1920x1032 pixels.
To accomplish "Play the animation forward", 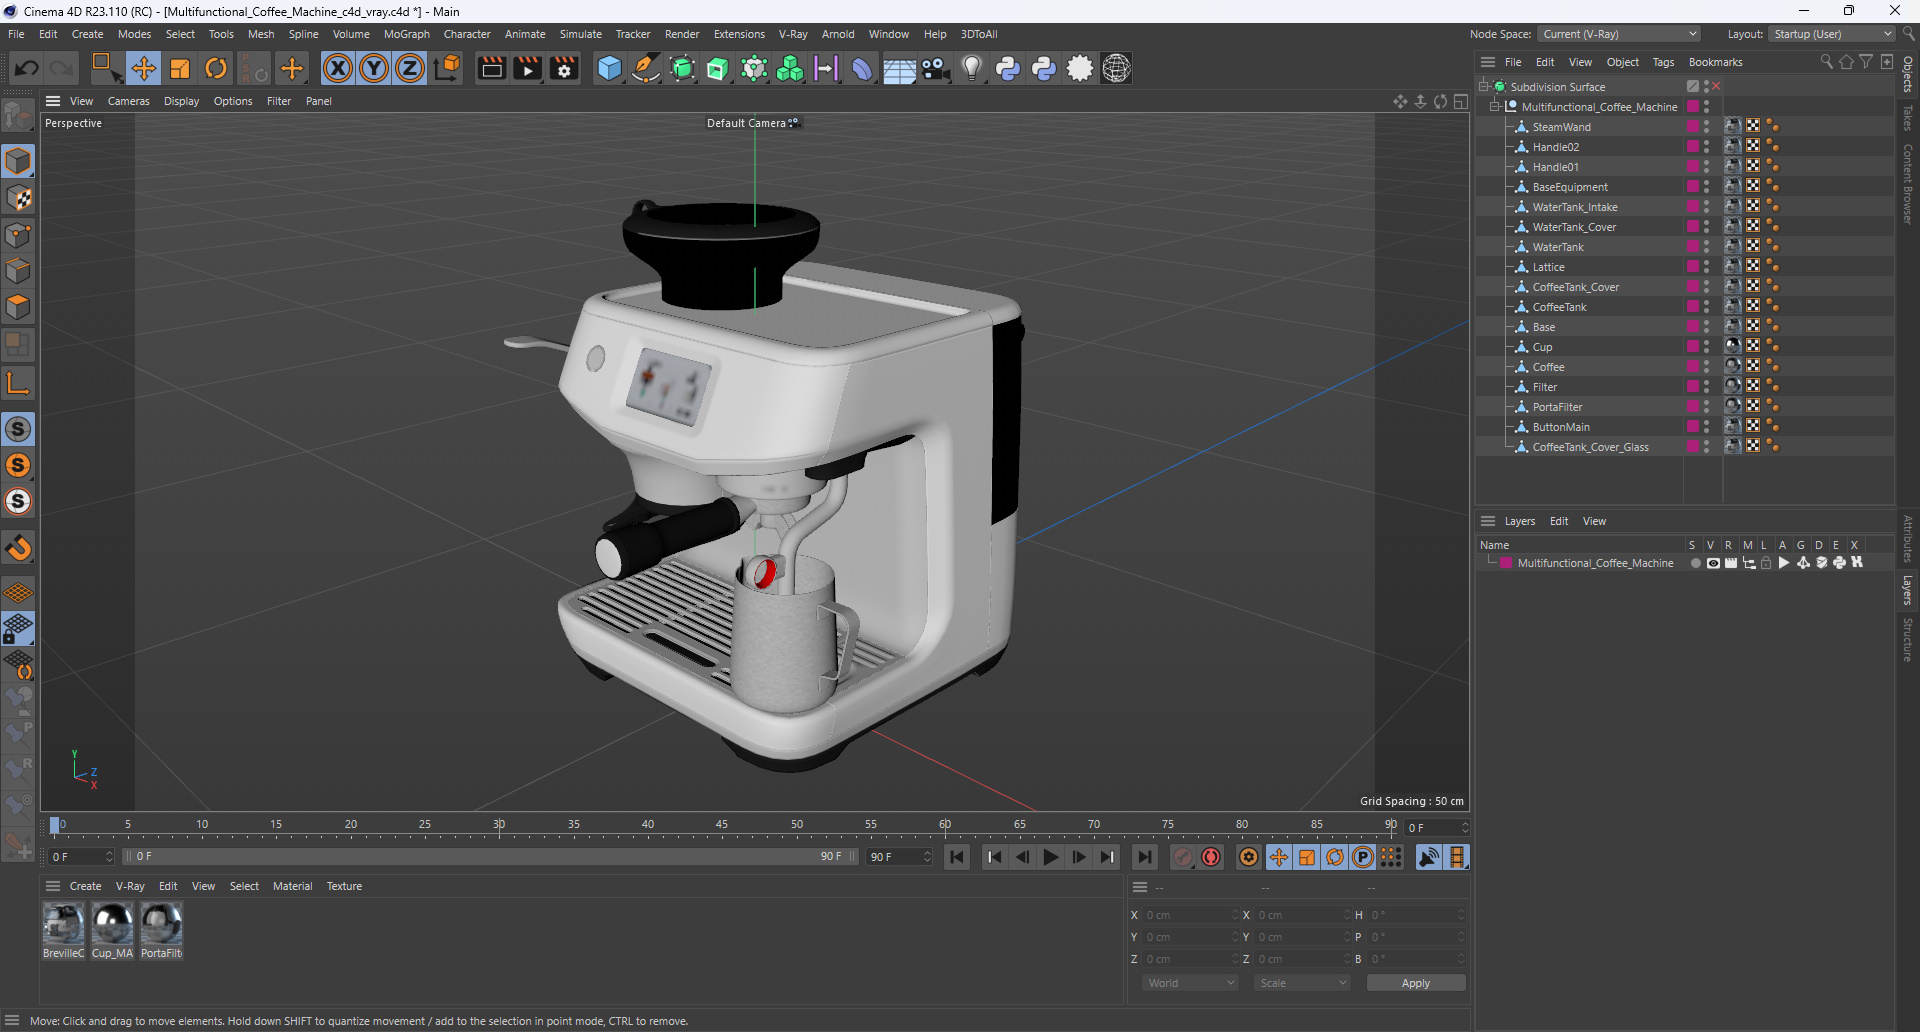I will (1050, 857).
